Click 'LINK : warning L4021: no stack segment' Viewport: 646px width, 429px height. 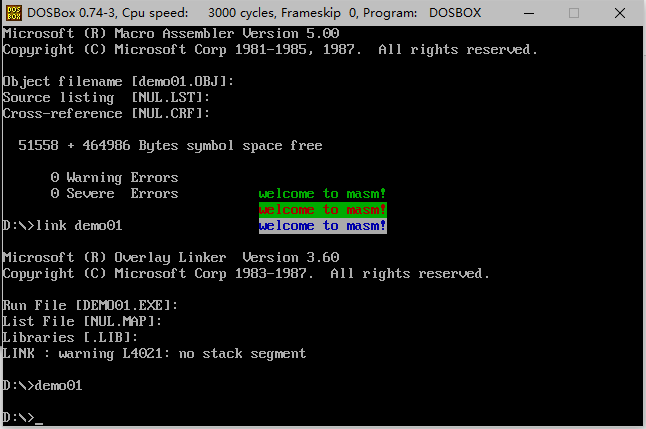(154, 354)
